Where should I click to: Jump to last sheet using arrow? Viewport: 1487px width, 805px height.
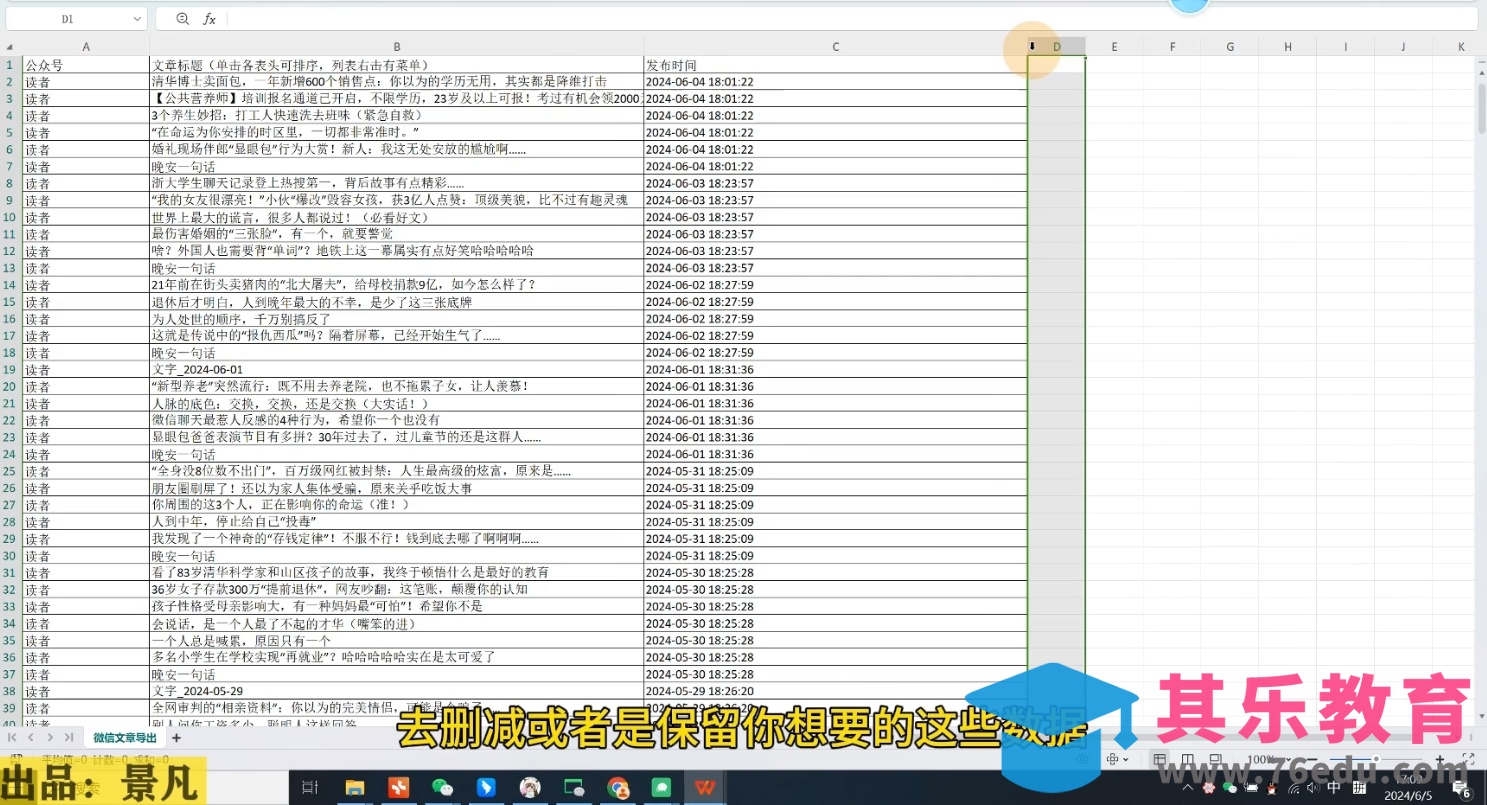pos(68,738)
